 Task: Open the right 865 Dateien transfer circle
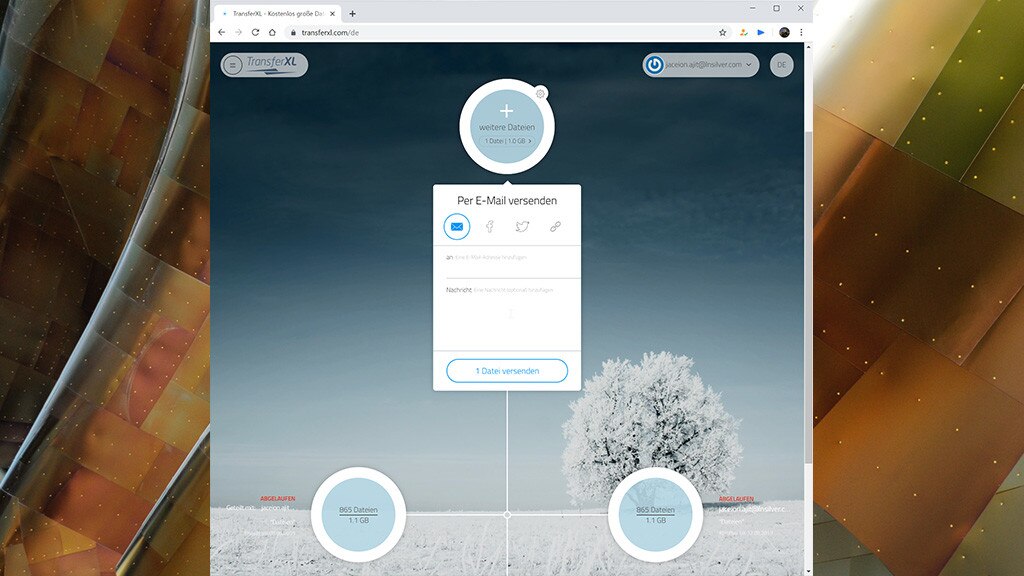pos(656,514)
